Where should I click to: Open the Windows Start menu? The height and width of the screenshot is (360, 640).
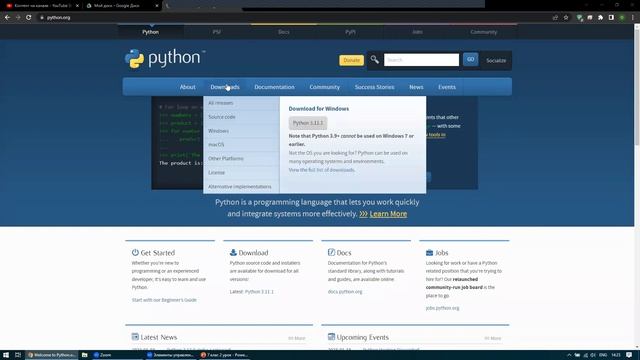6,355
